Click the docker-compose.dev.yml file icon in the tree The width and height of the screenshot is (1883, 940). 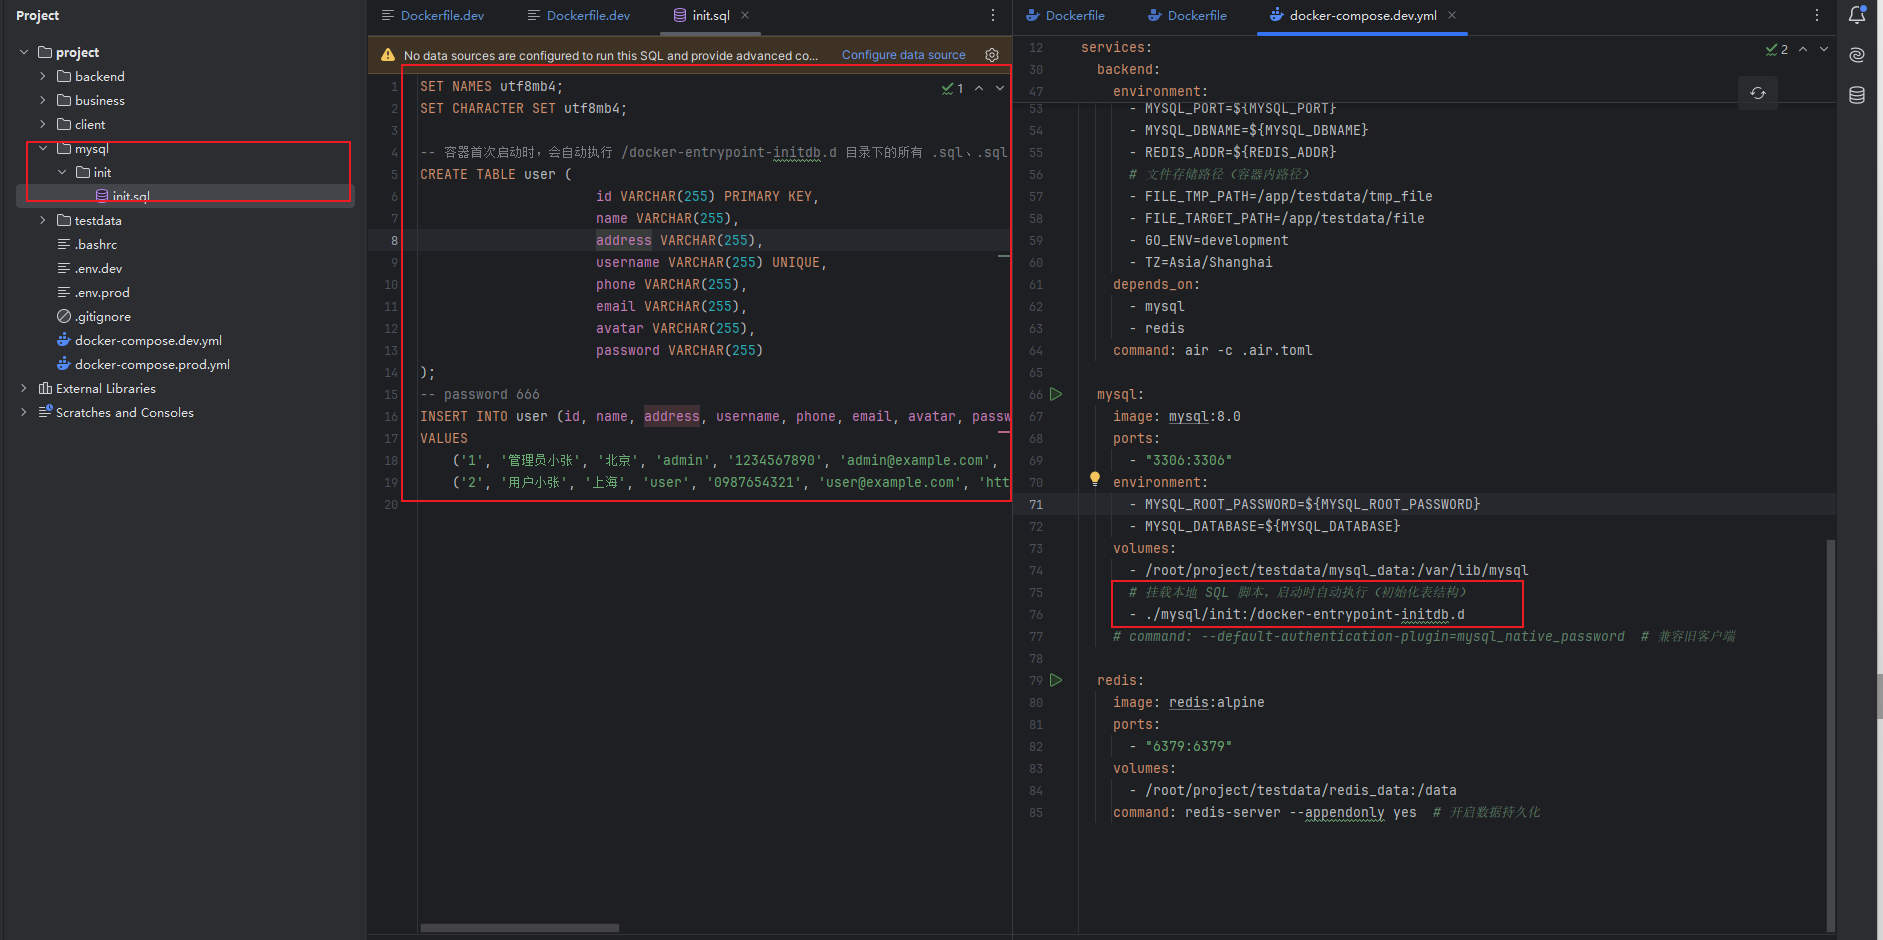(64, 340)
